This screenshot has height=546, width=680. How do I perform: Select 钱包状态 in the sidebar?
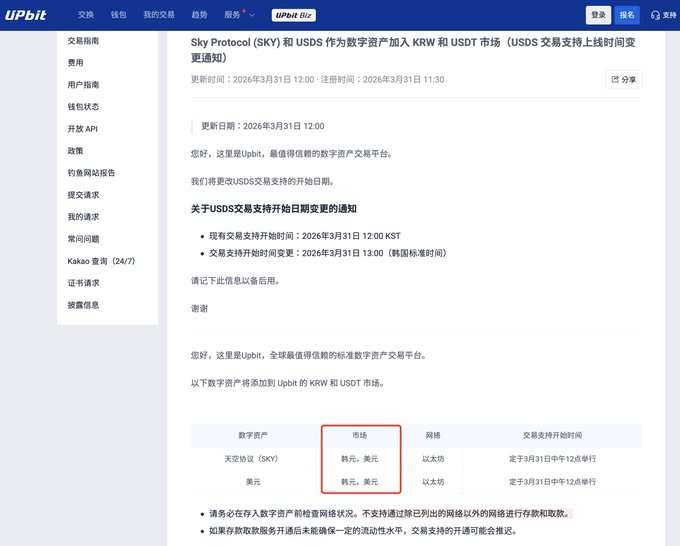pyautogui.click(x=83, y=107)
